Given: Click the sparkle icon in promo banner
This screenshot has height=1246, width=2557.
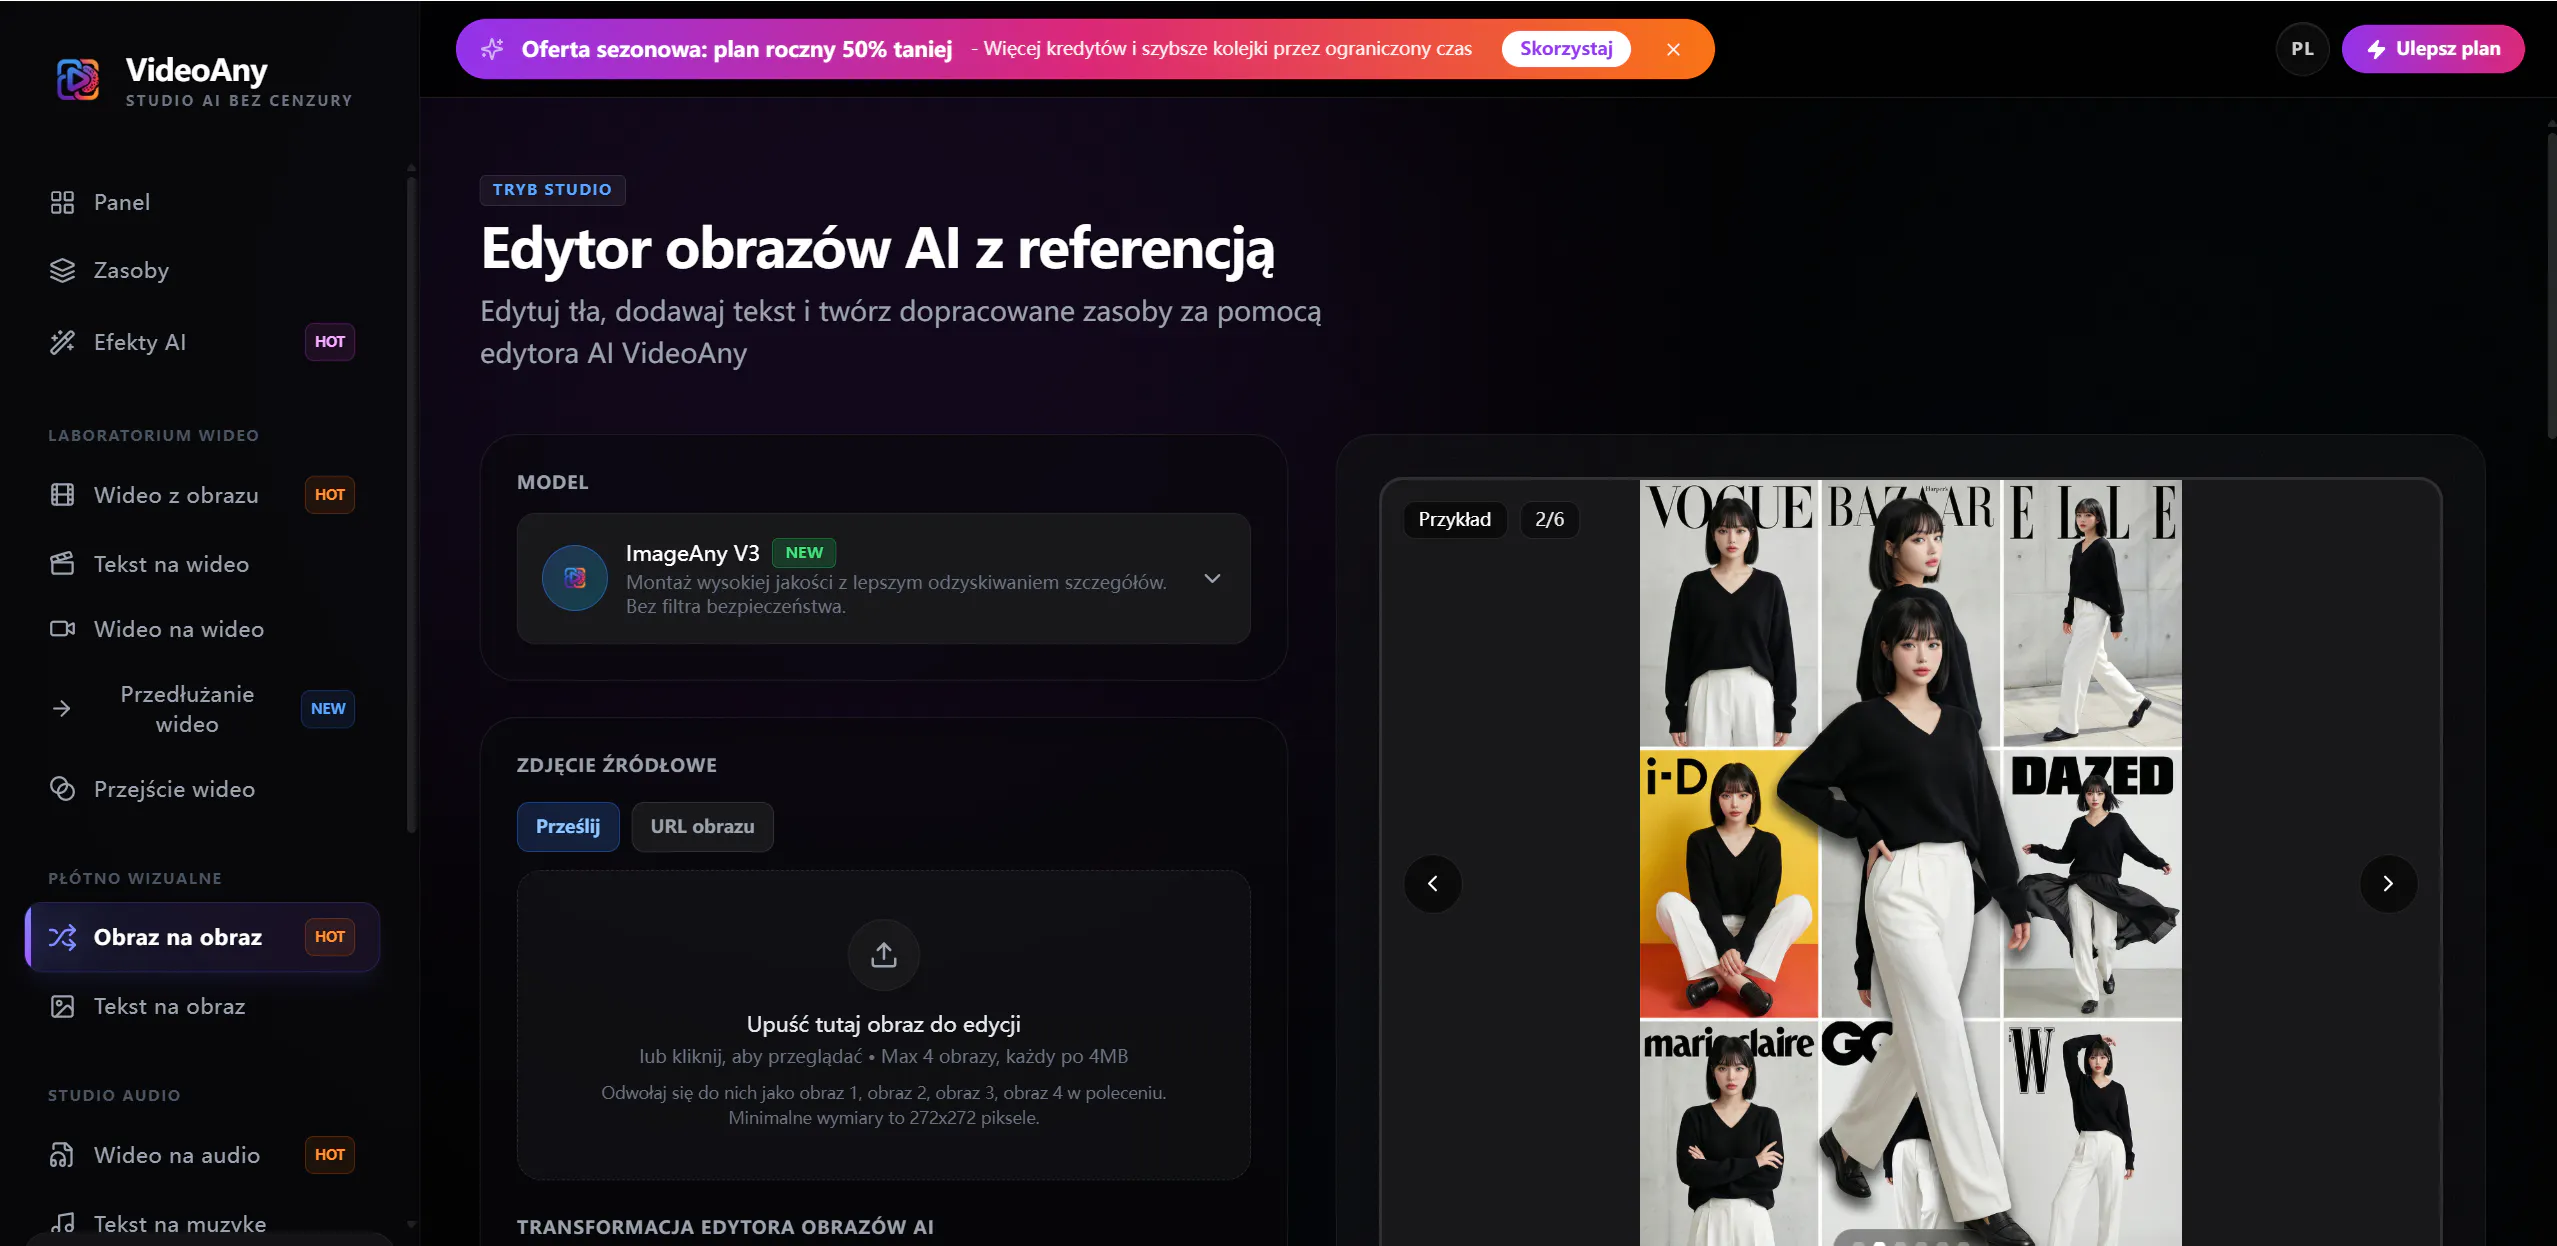Looking at the screenshot, I should (492, 49).
